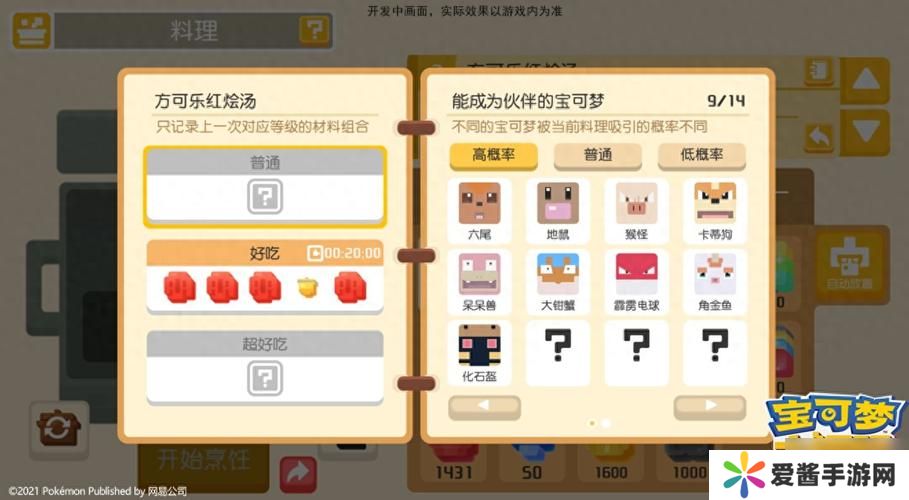Choose the 霹雳电球 Pokémon icon
Image resolution: width=909 pixels, height=500 pixels.
coord(636,282)
